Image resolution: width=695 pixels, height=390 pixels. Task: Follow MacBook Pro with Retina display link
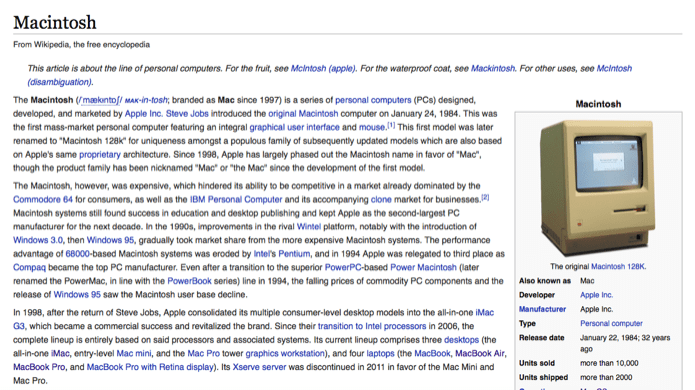click(x=150, y=367)
